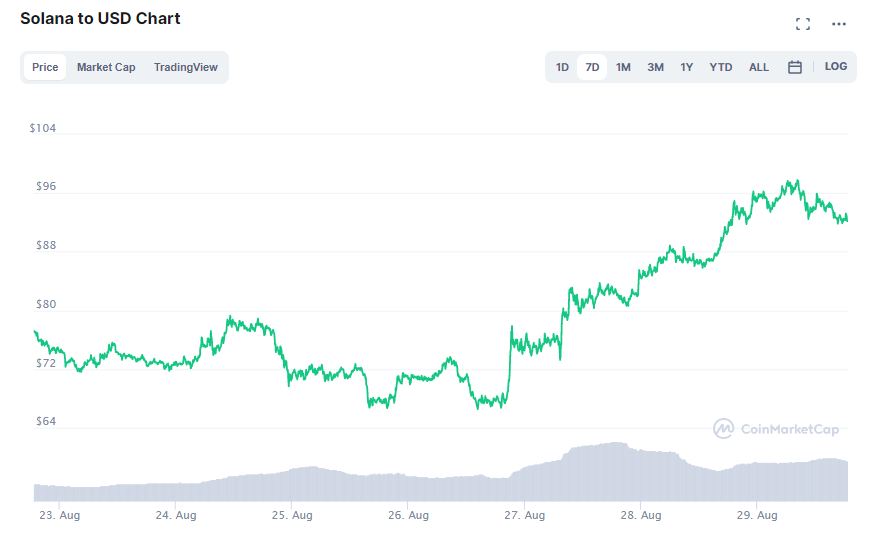Image resolution: width=875 pixels, height=537 pixels.
Task: Click the $96 price axis label
Action: click(48, 186)
